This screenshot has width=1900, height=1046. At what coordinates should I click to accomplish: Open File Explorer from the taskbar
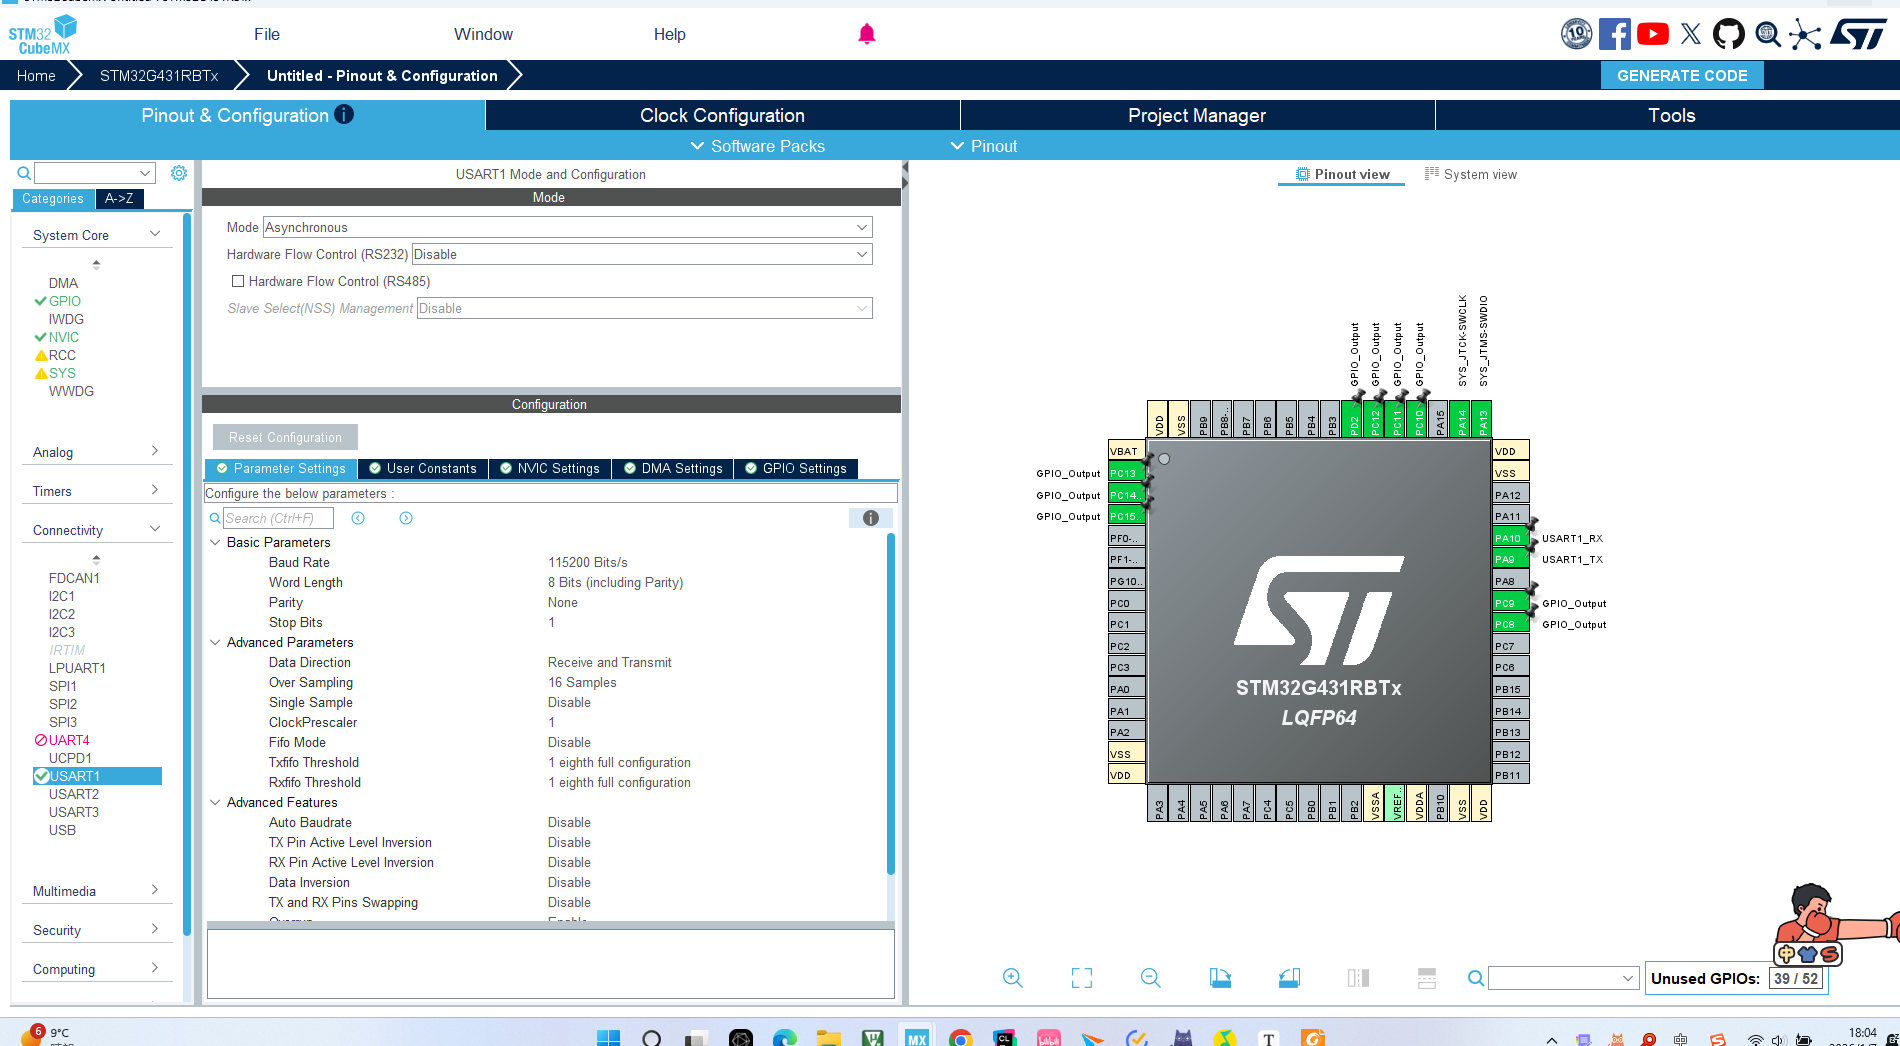tap(829, 1038)
